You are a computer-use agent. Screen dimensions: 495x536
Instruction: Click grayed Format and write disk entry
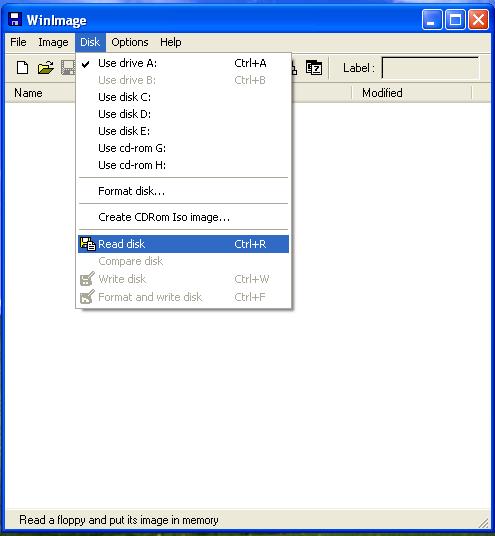183,297
